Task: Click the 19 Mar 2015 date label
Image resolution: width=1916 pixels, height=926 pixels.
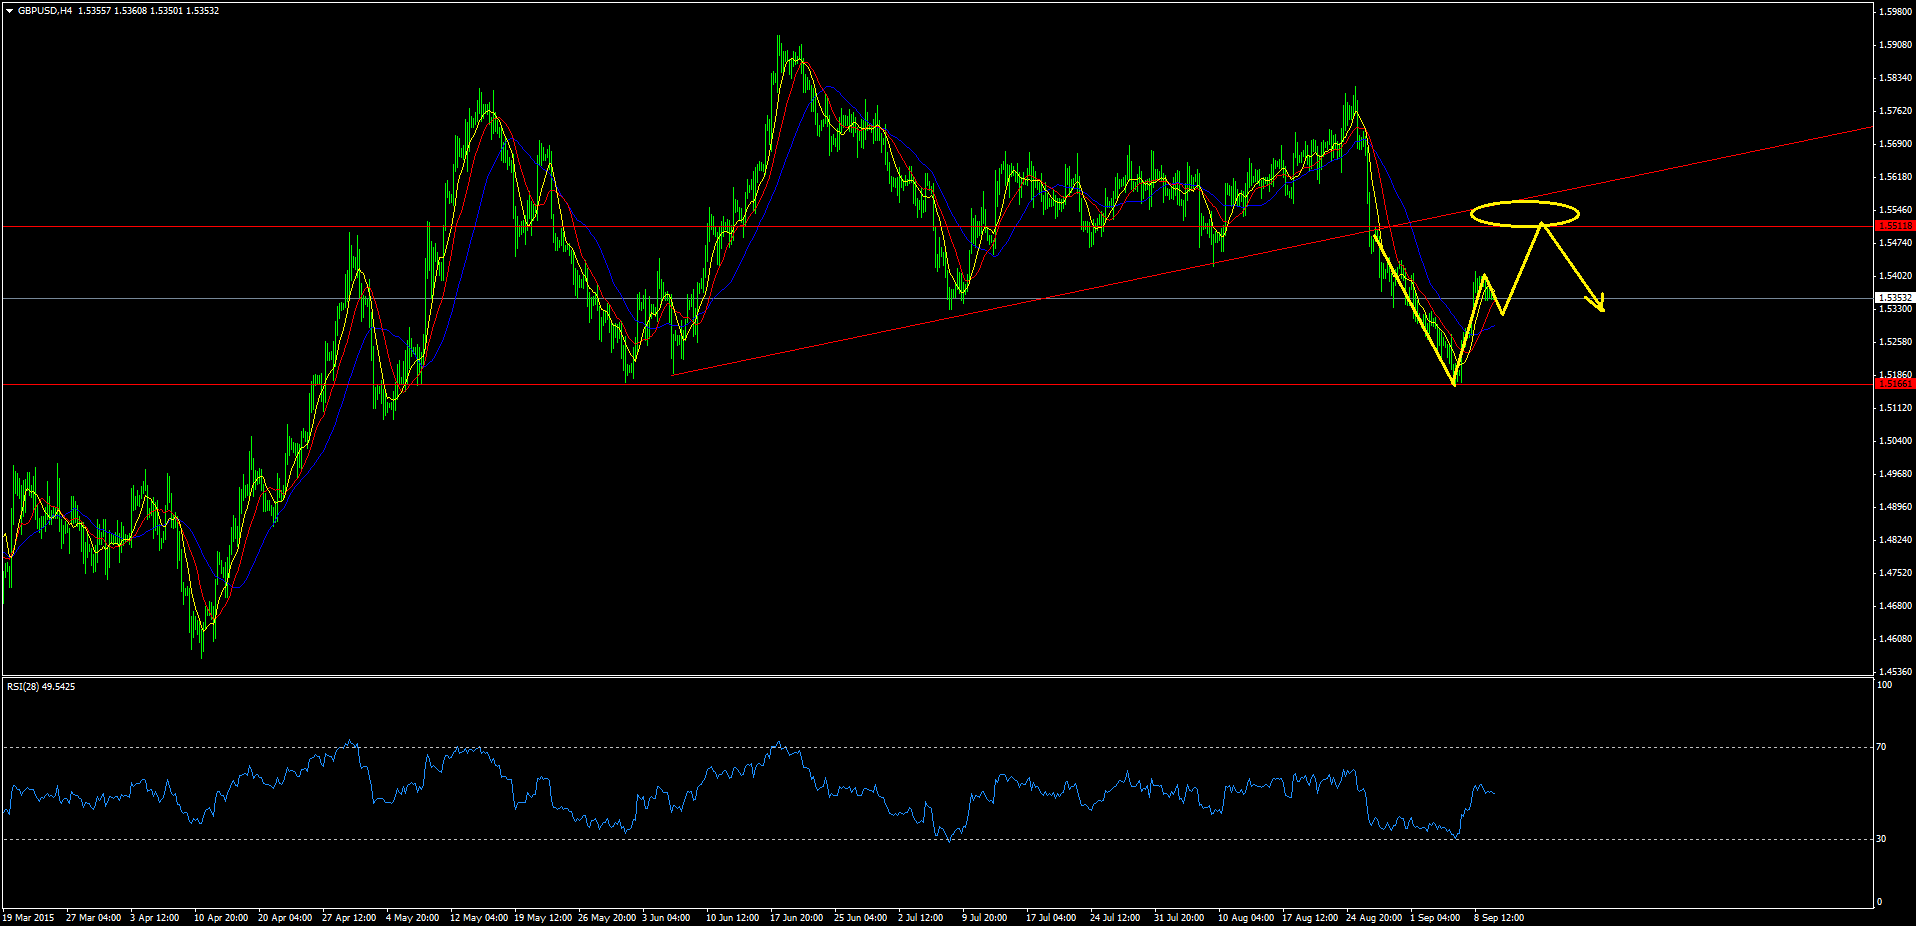Action: click(x=28, y=918)
